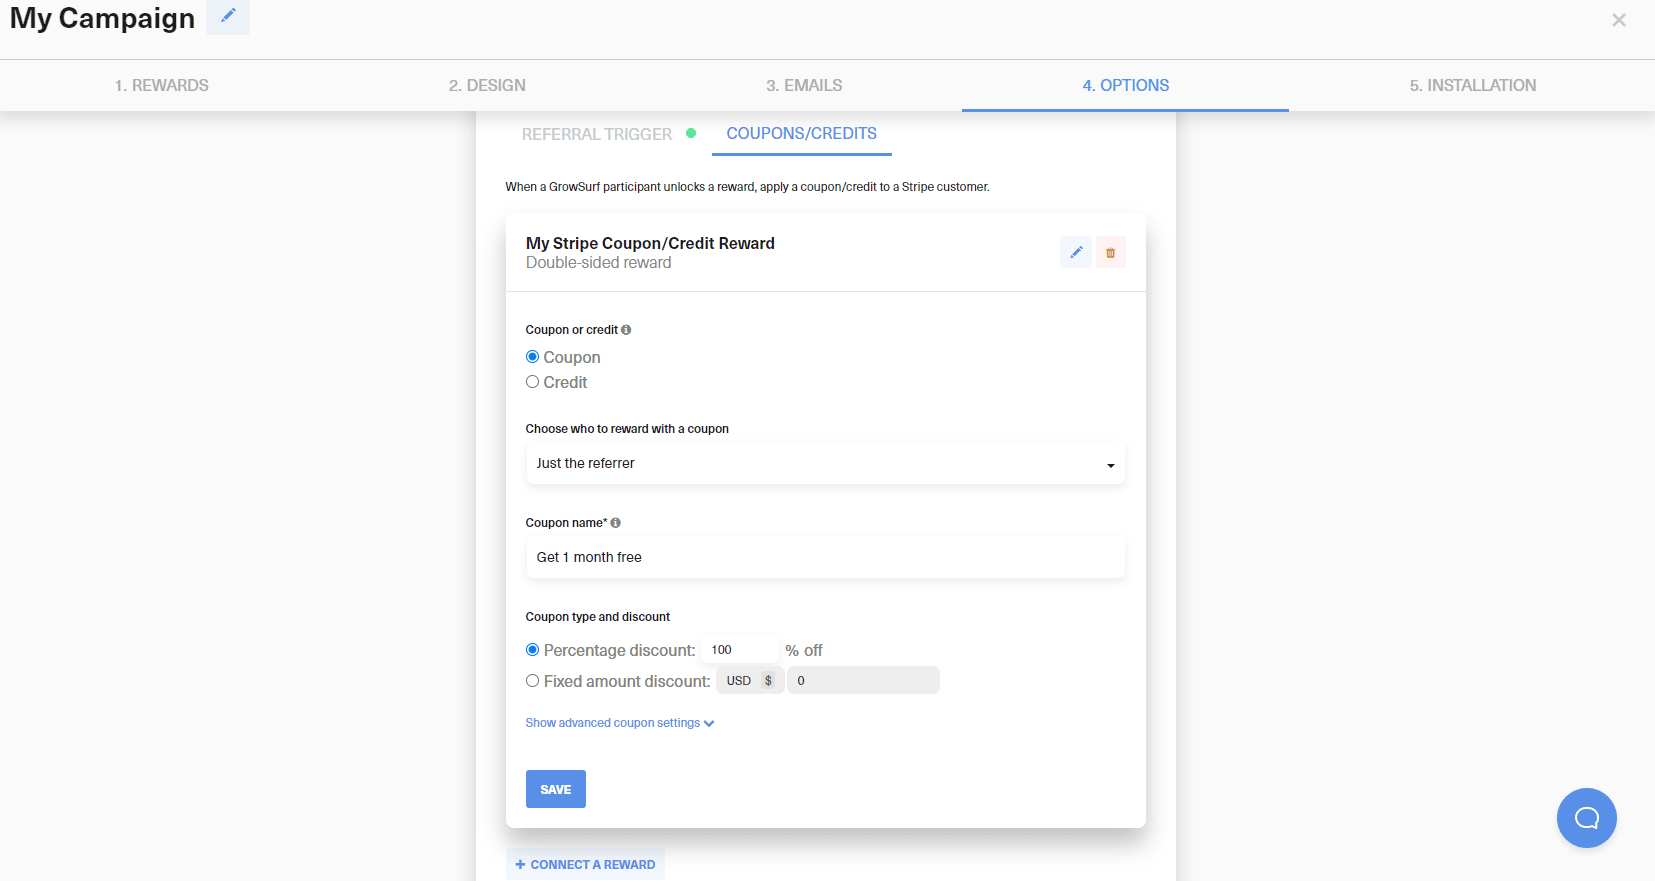The image size is (1655, 881).
Task: Open the chat support bubble
Action: 1586,818
